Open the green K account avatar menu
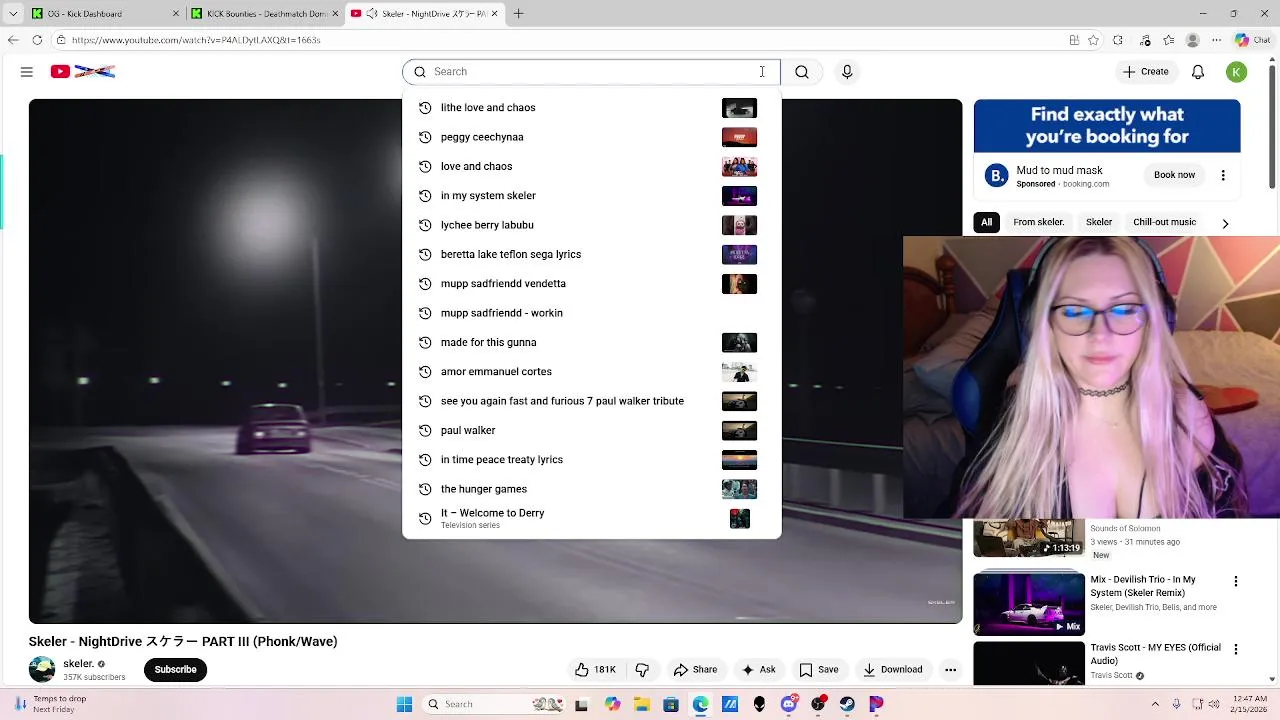1280x720 pixels. pyautogui.click(x=1237, y=71)
